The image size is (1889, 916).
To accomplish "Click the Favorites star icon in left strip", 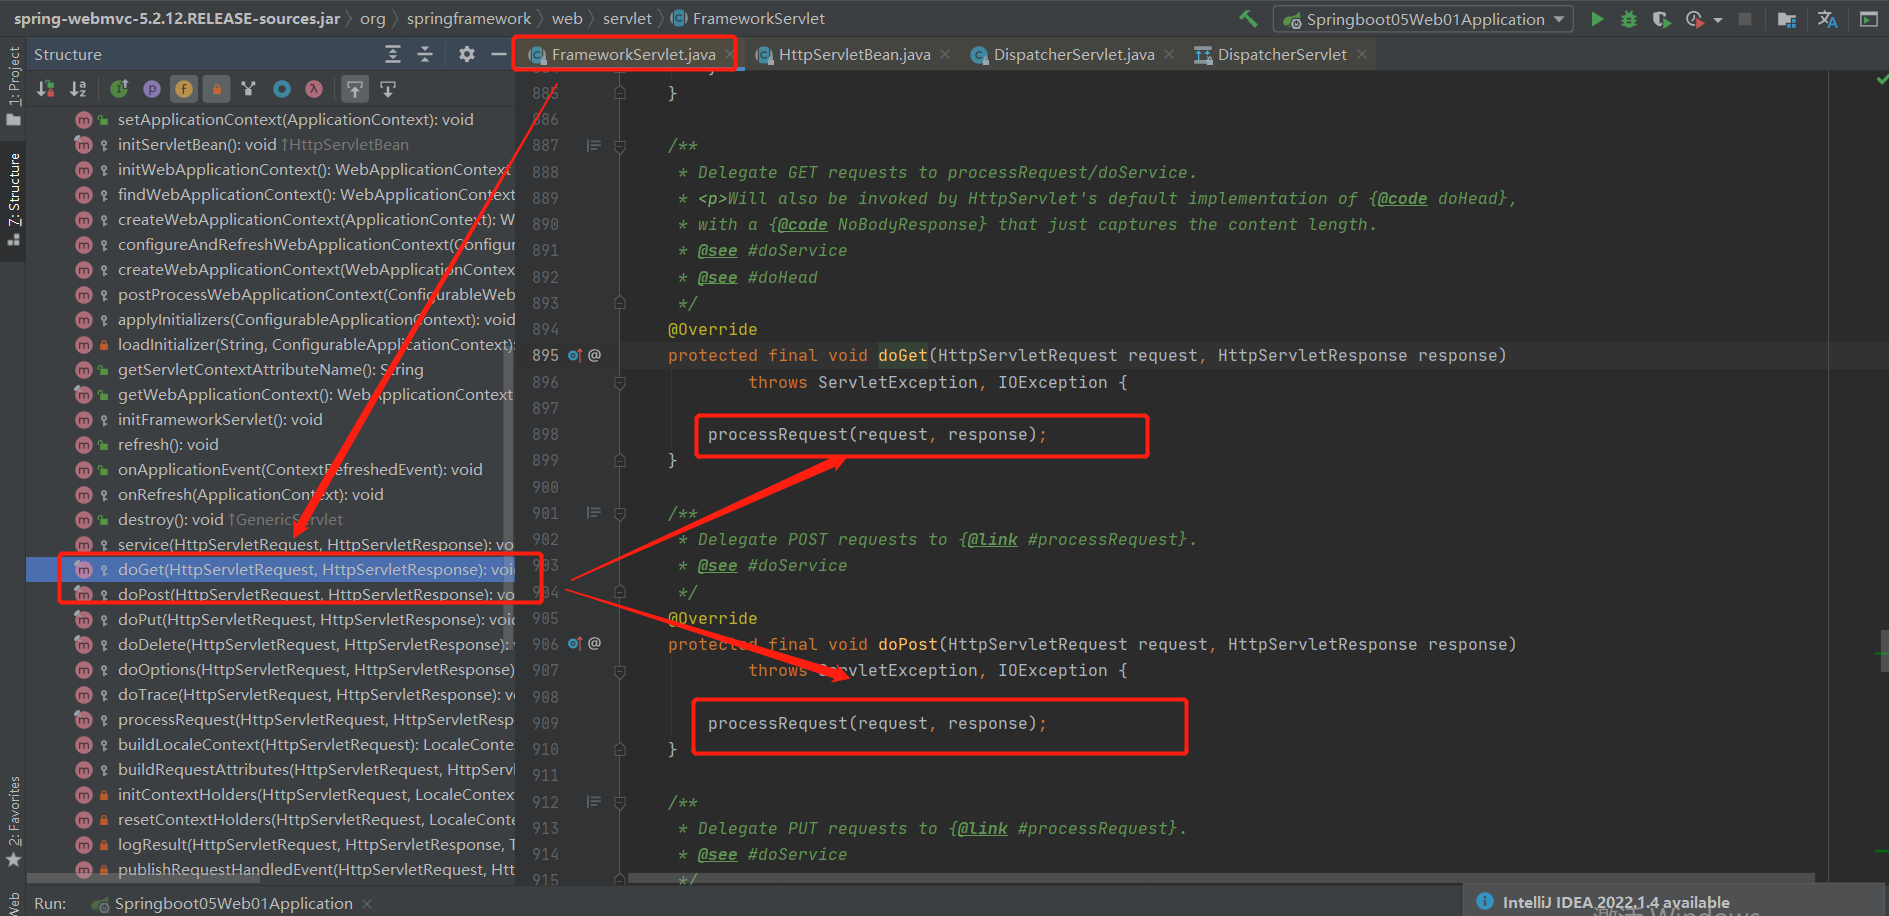I will click(13, 860).
